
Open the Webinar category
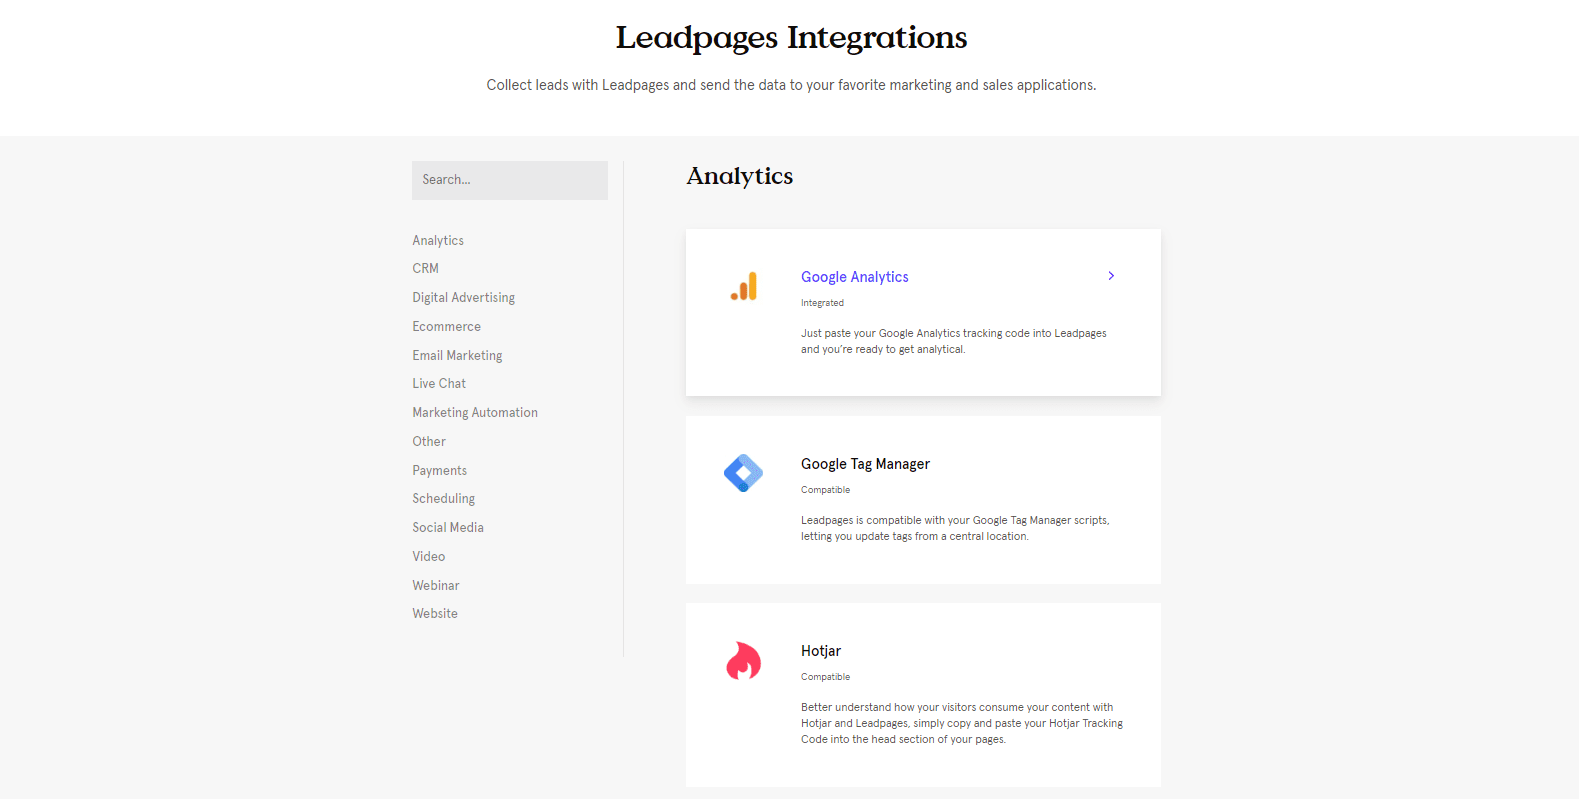(x=436, y=585)
